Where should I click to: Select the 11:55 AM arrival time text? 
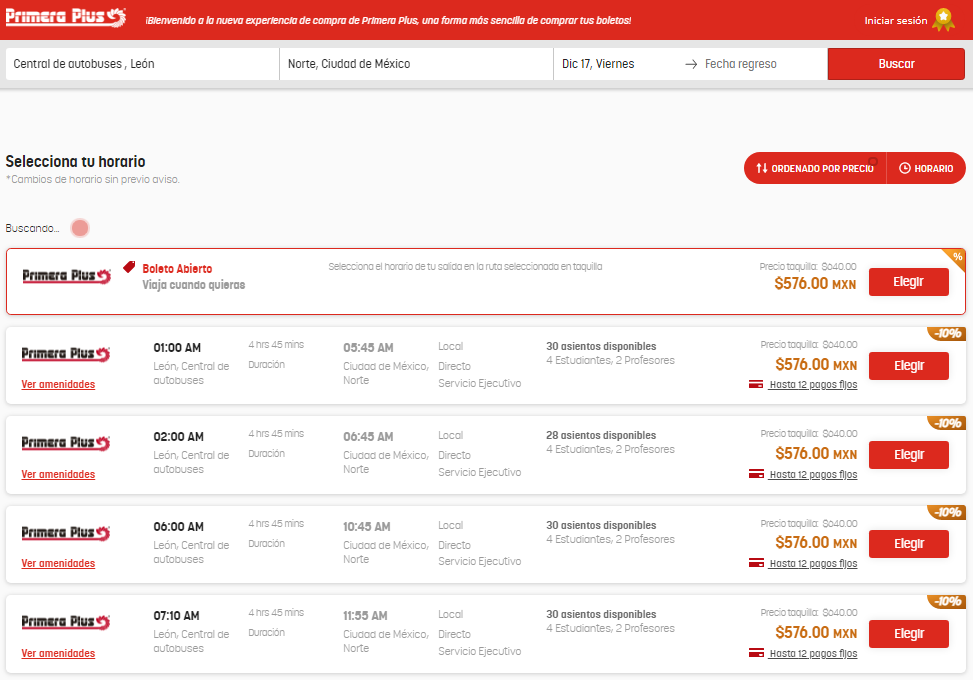[x=365, y=616]
